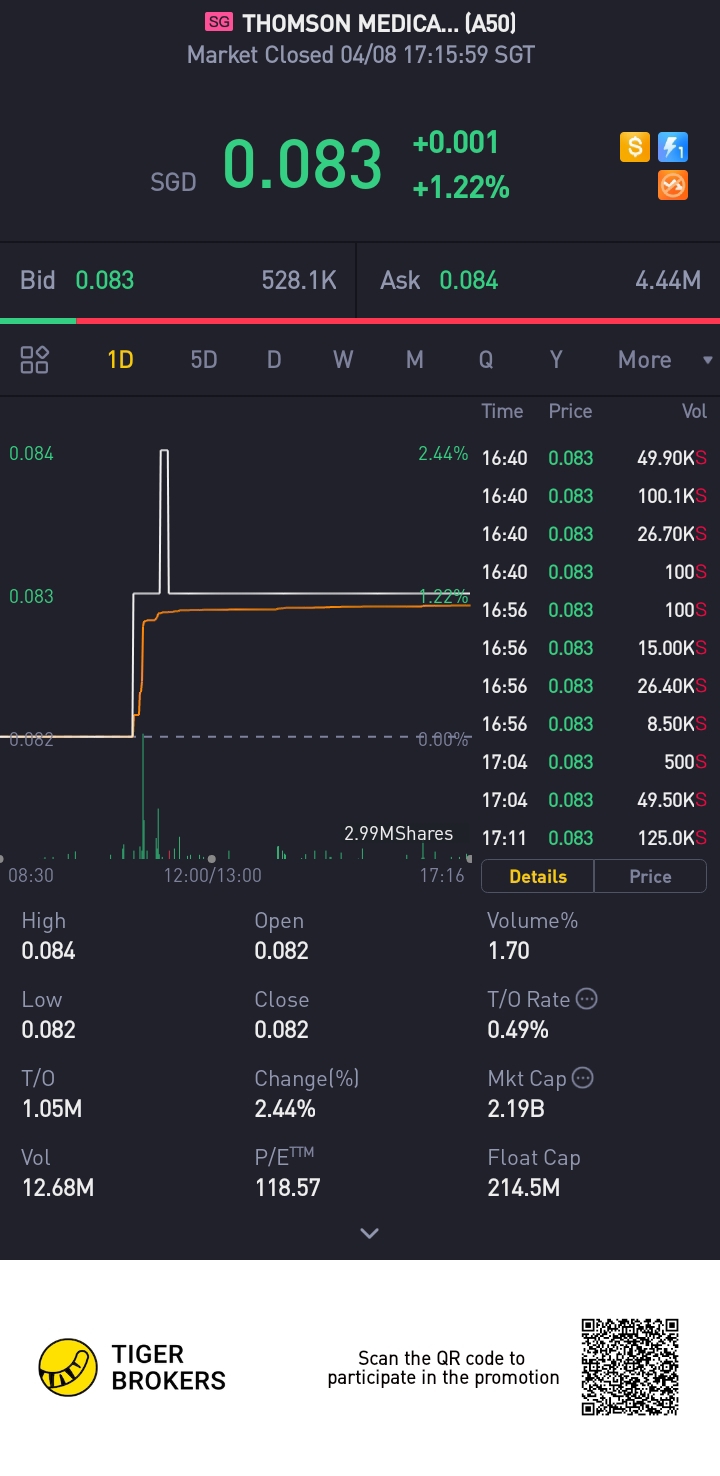Tap the +0.001 price change
This screenshot has width=720, height=1476.
pos(455,143)
